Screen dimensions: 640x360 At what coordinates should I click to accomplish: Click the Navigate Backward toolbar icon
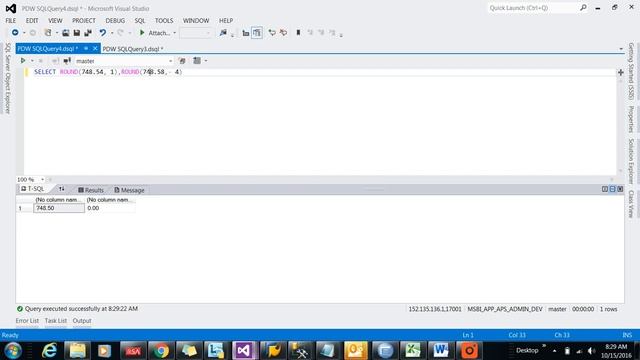[15, 33]
